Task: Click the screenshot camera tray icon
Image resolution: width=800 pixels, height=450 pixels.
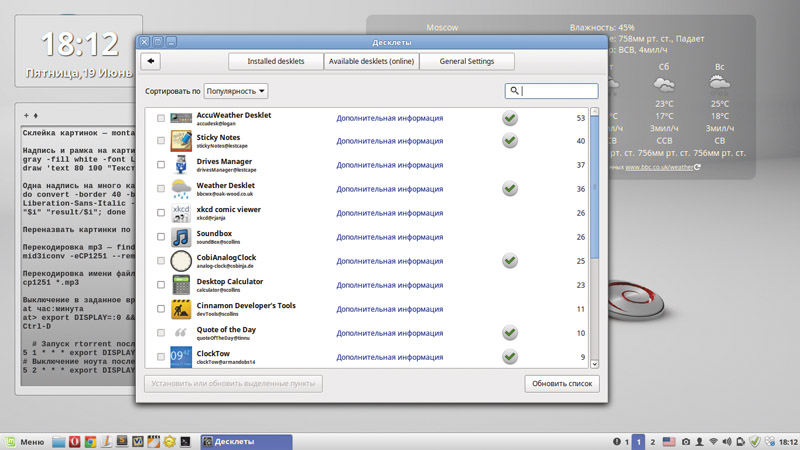Action: pos(686,441)
